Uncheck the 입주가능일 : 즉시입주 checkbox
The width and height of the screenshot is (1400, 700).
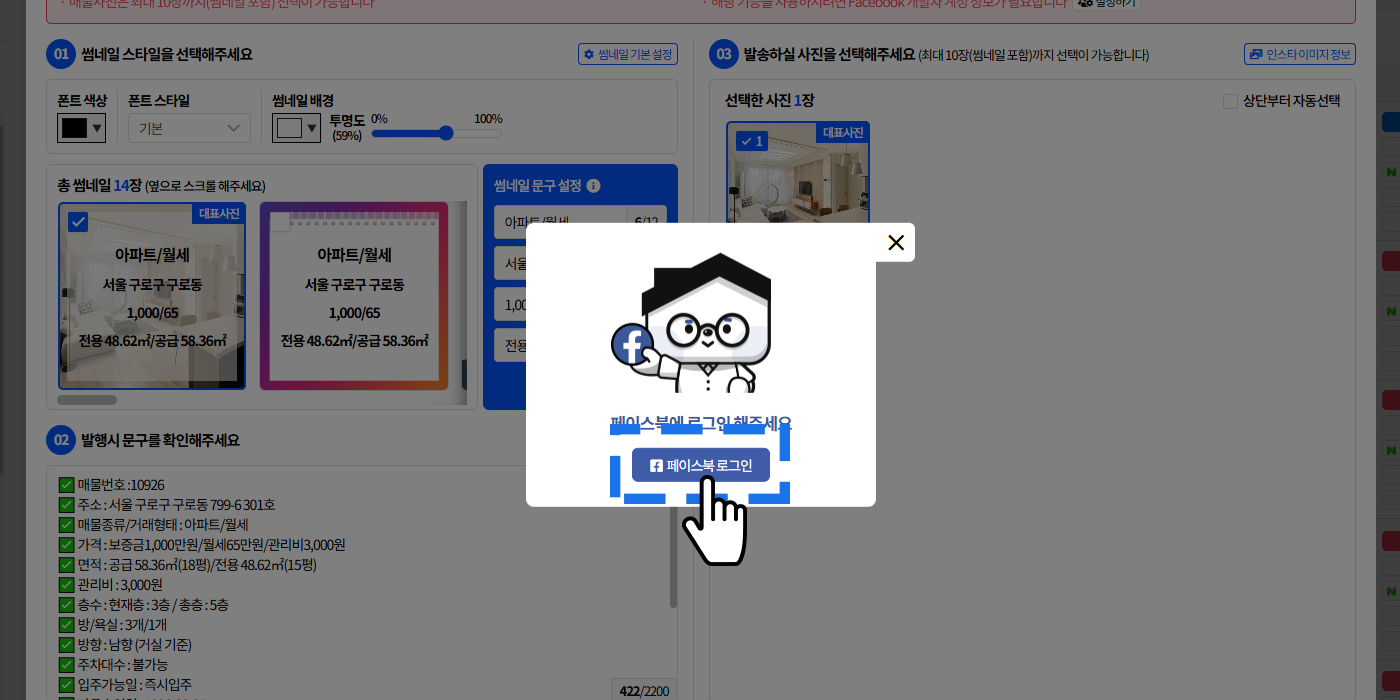(67, 685)
